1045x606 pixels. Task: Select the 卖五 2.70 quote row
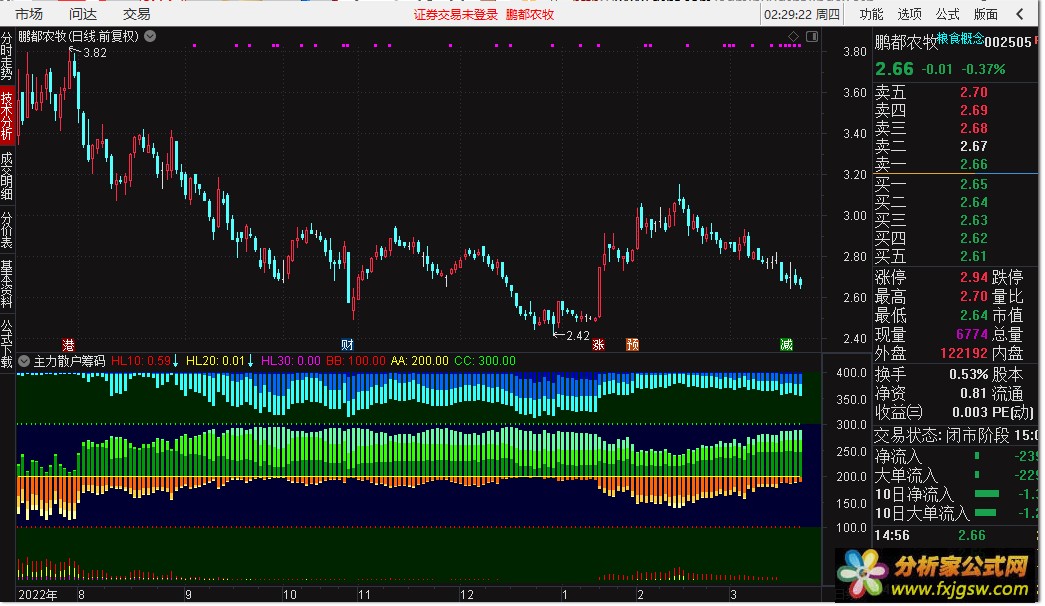957,92
